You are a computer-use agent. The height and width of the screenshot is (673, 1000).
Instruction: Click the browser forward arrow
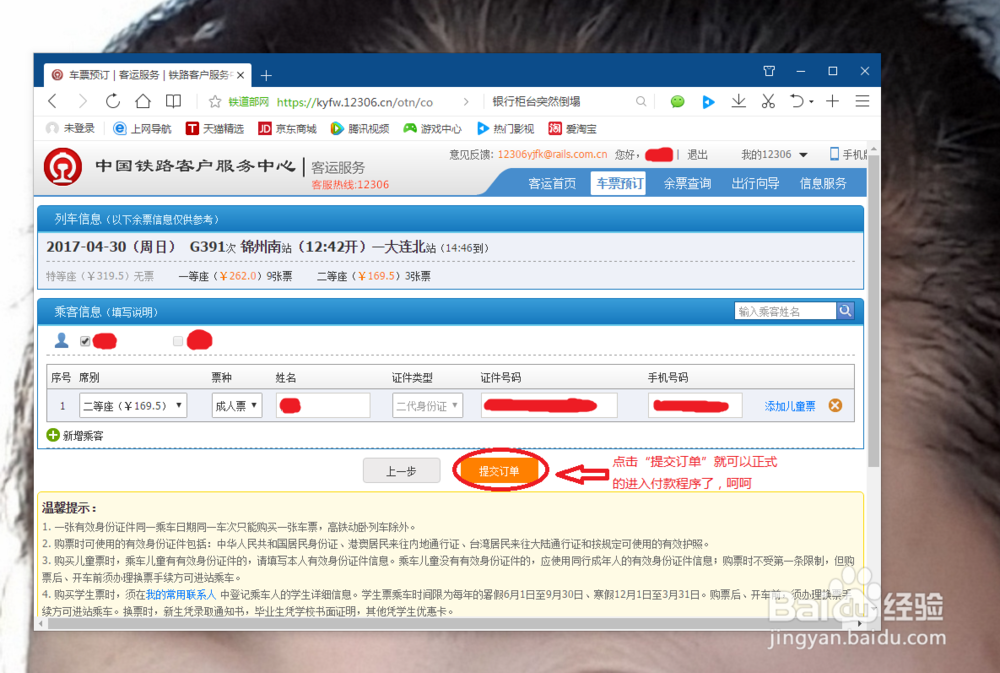tap(82, 101)
